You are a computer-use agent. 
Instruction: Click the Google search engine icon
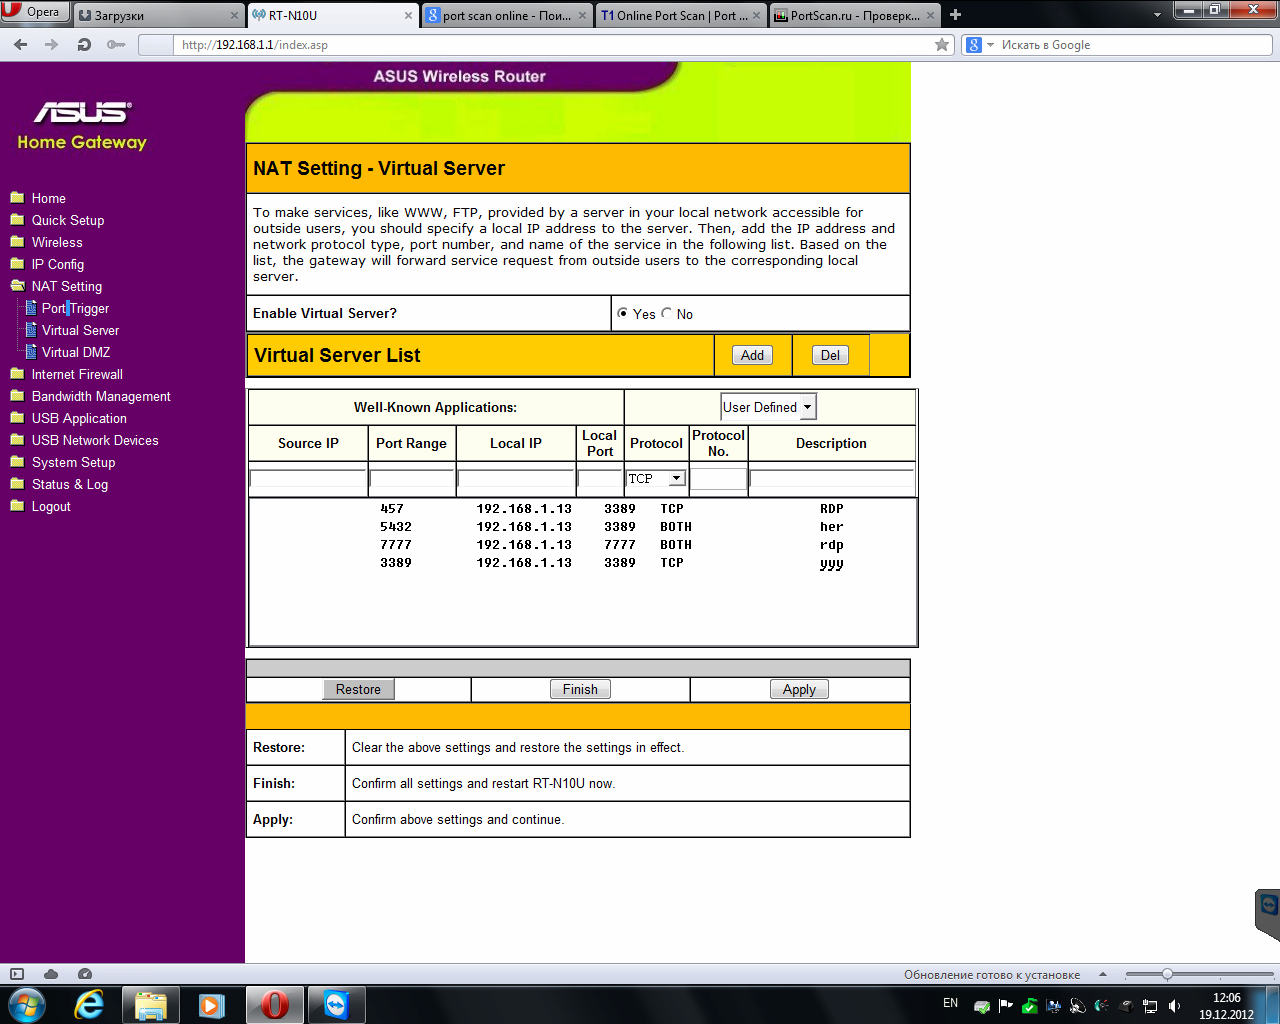click(973, 44)
